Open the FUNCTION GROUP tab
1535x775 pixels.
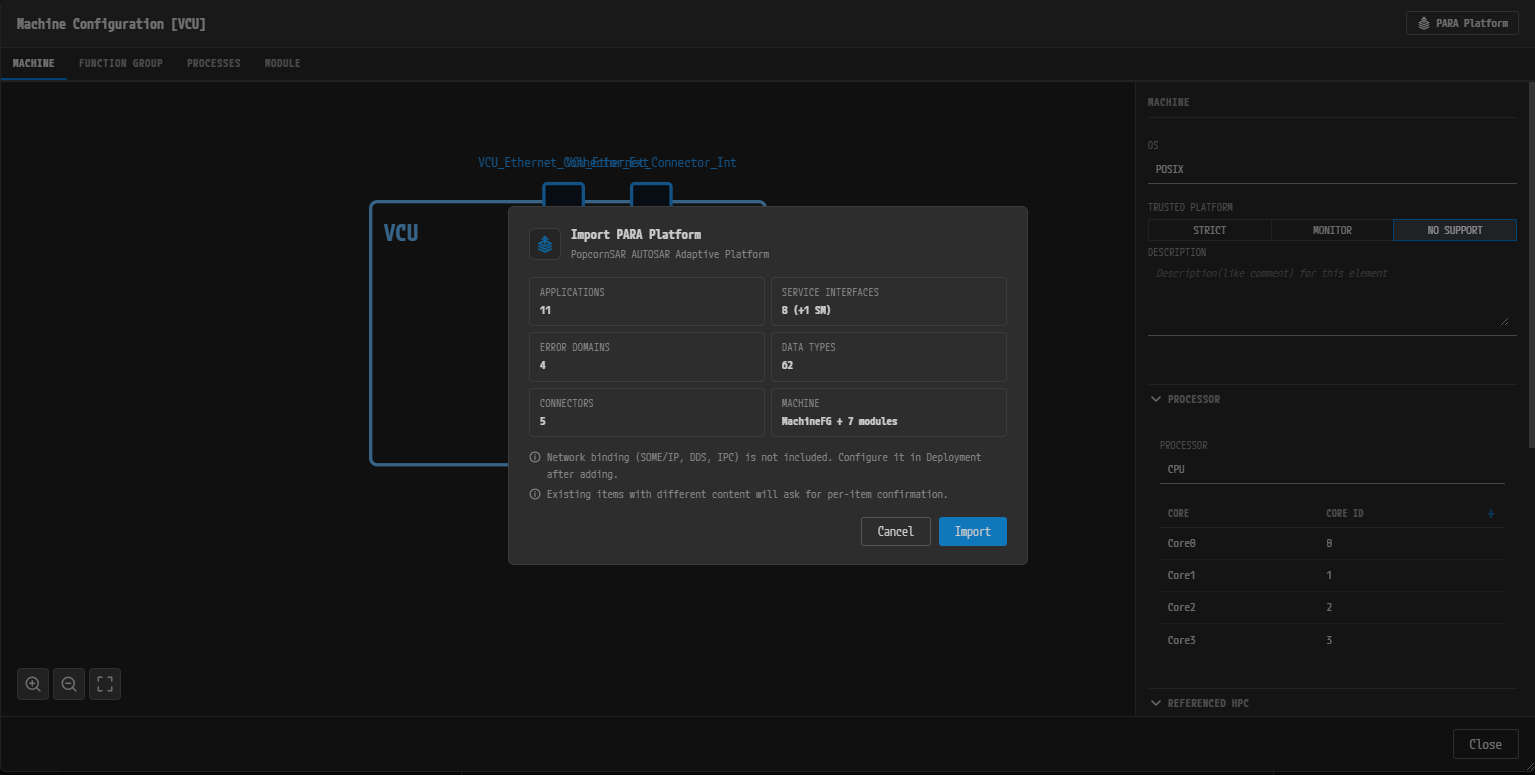click(121, 63)
